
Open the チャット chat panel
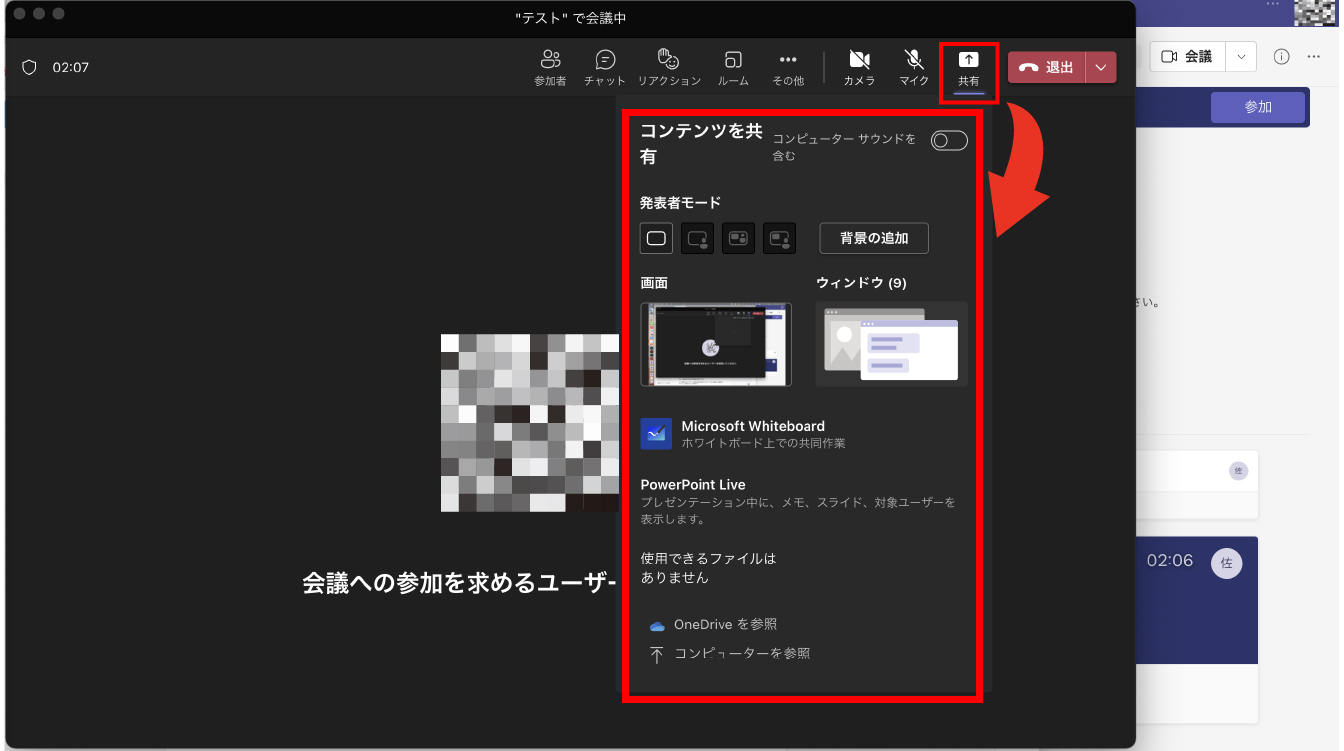coord(605,67)
